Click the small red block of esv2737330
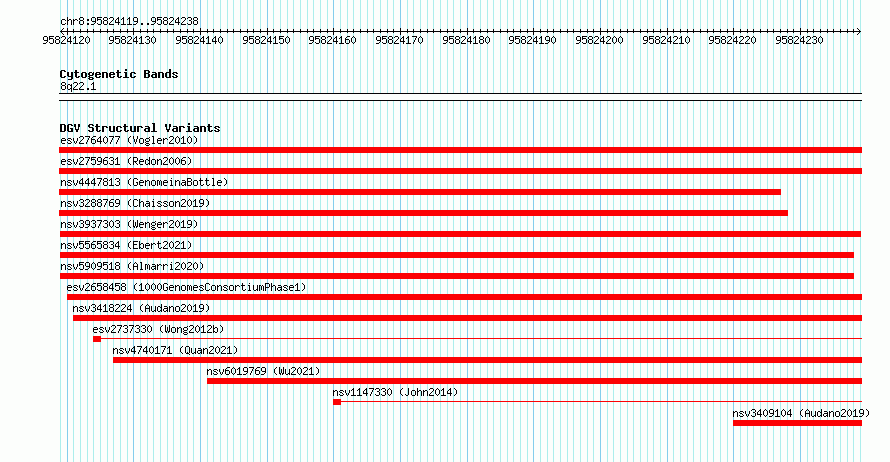890x462 pixels. [x=97, y=339]
